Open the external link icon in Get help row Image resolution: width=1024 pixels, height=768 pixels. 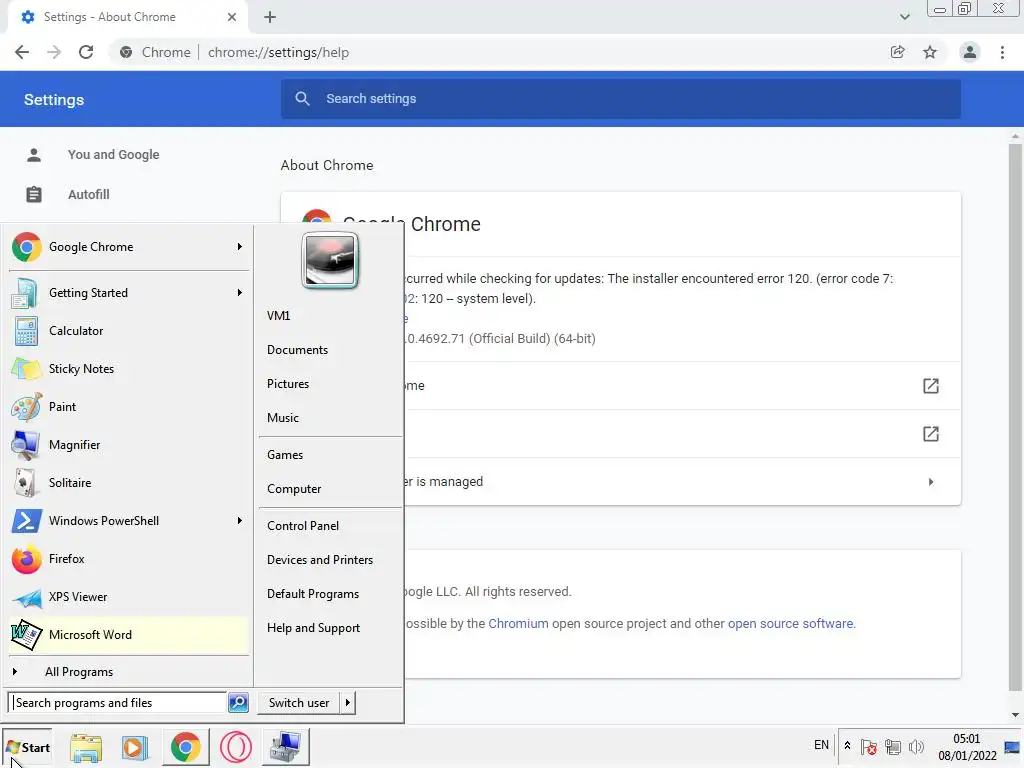(931, 386)
